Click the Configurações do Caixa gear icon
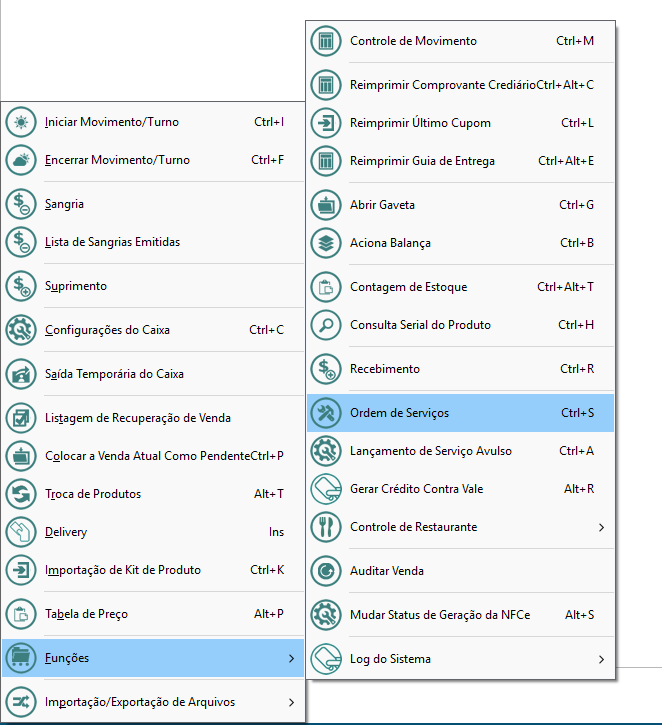The width and height of the screenshot is (662, 725). pyautogui.click(x=20, y=330)
